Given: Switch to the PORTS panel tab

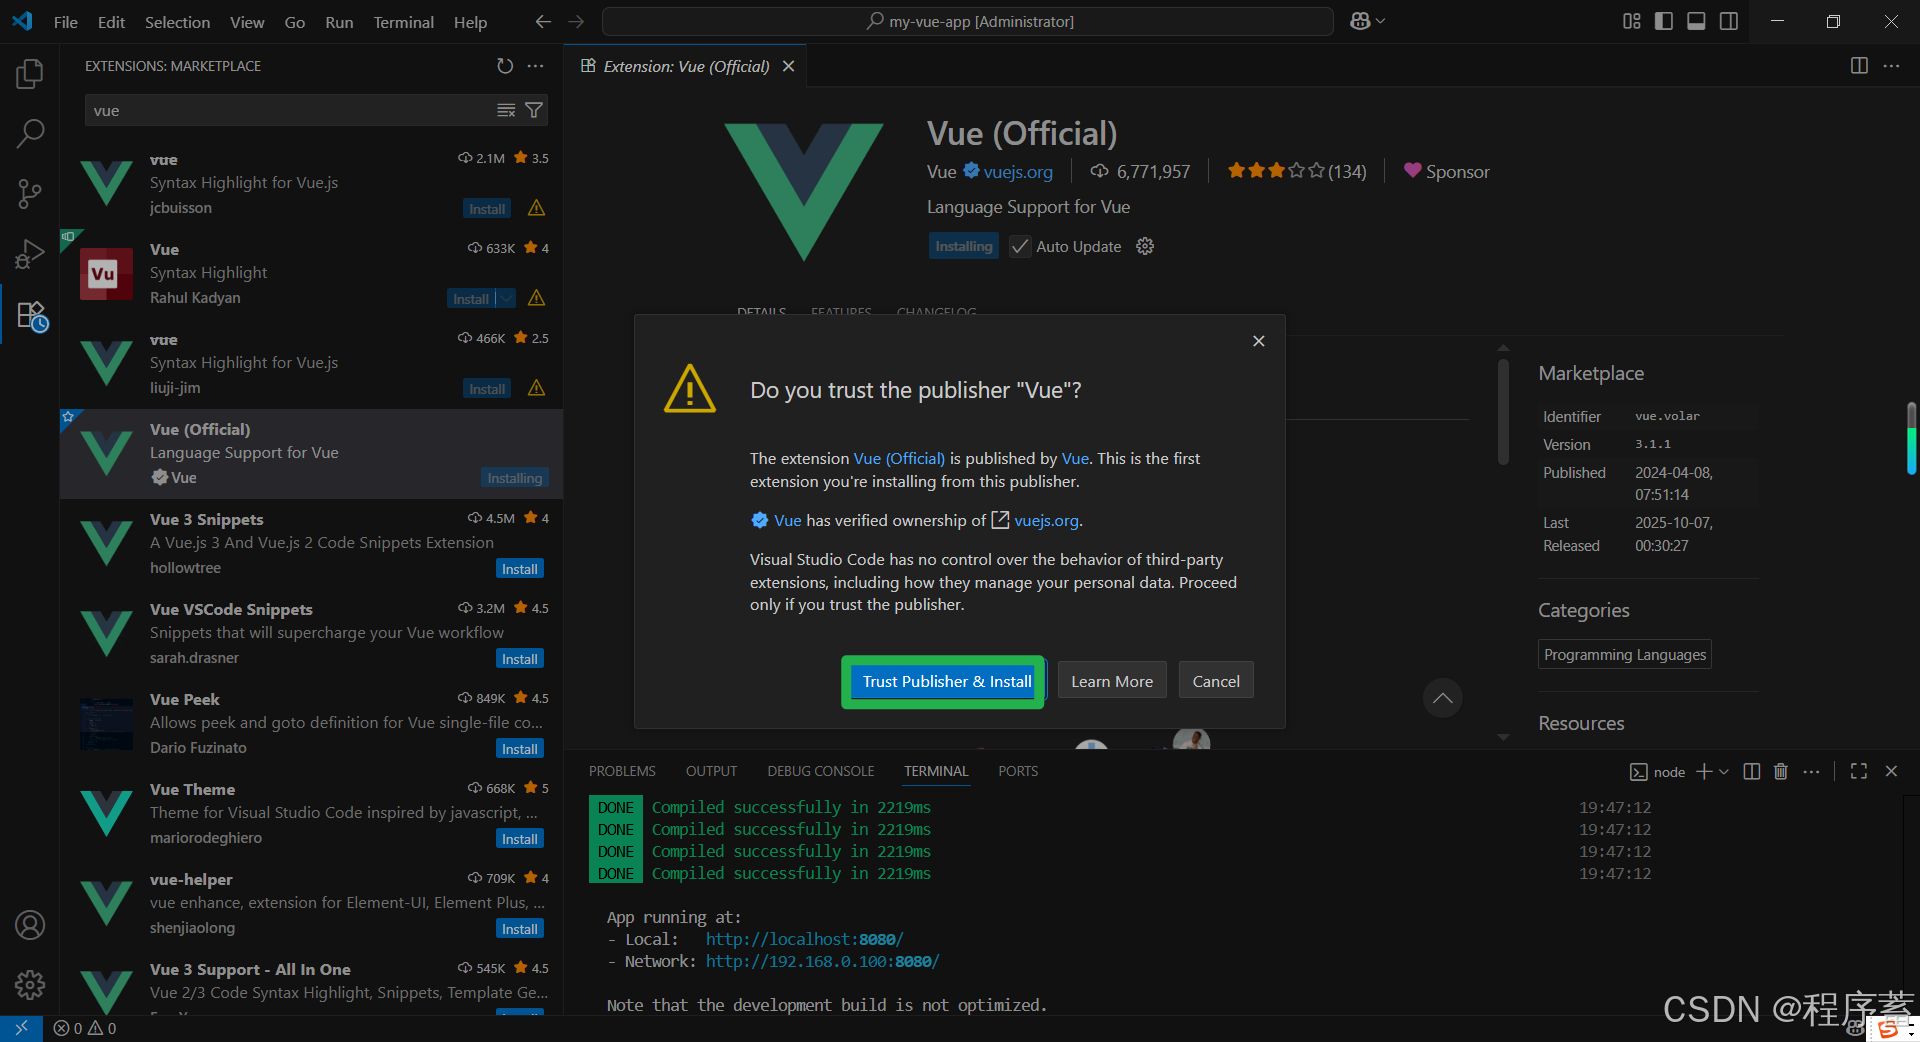Looking at the screenshot, I should 1018,771.
